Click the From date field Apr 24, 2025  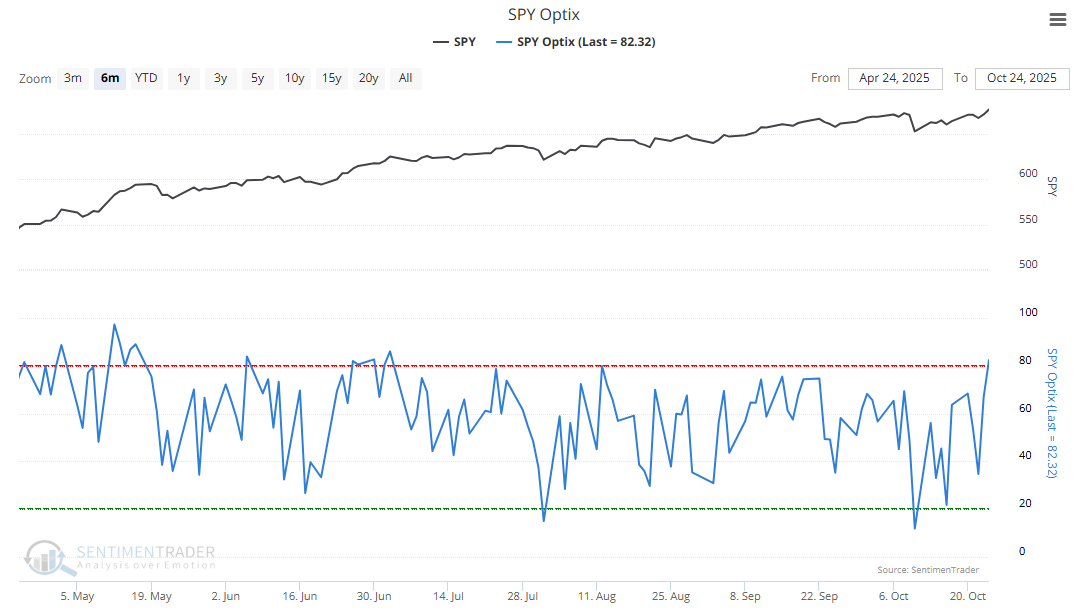pos(894,78)
